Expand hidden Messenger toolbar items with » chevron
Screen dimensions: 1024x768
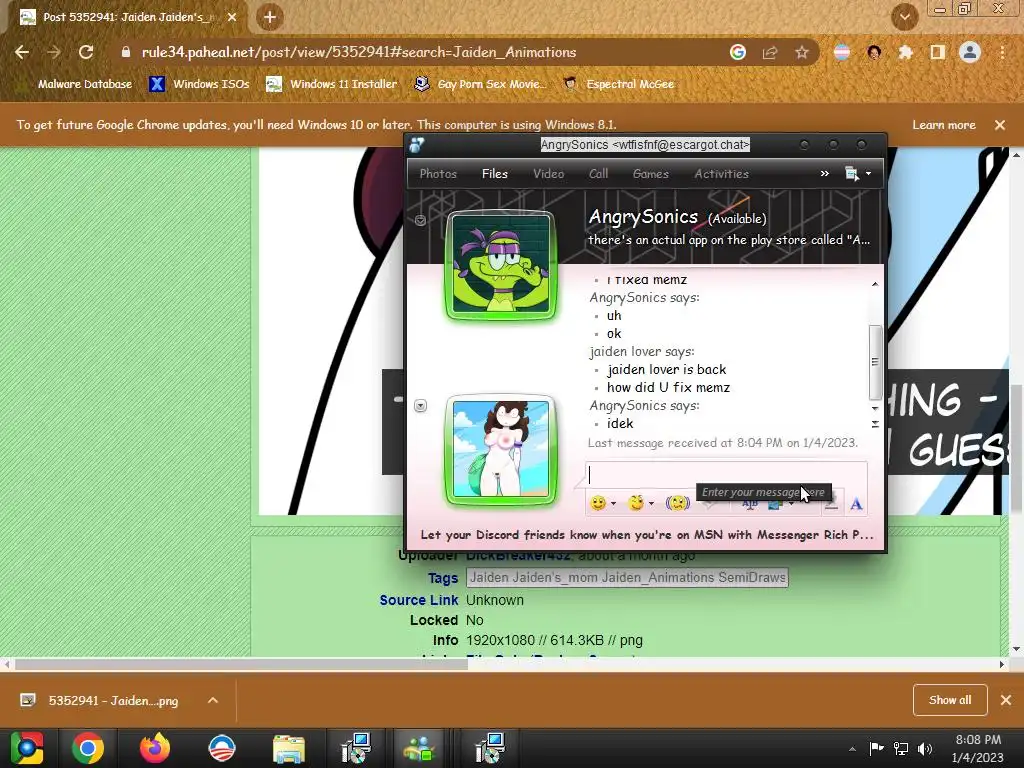click(824, 173)
